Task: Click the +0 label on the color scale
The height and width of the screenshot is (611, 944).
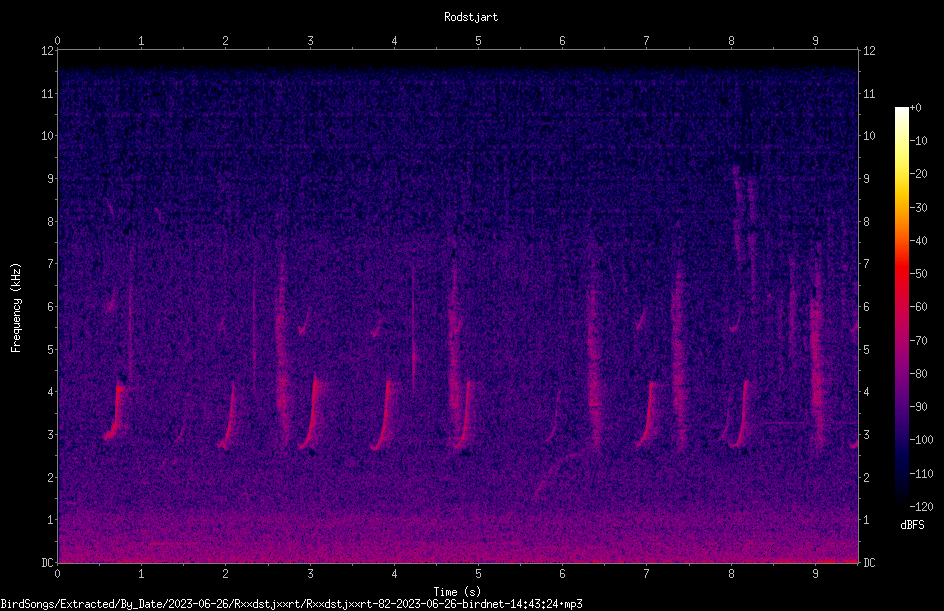Action: [916, 108]
